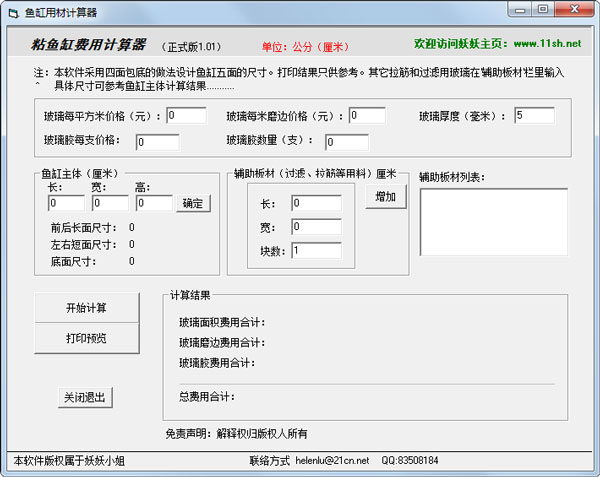600x477 pixels.
Task: Click the fish tank 长 length field
Action: [66, 204]
